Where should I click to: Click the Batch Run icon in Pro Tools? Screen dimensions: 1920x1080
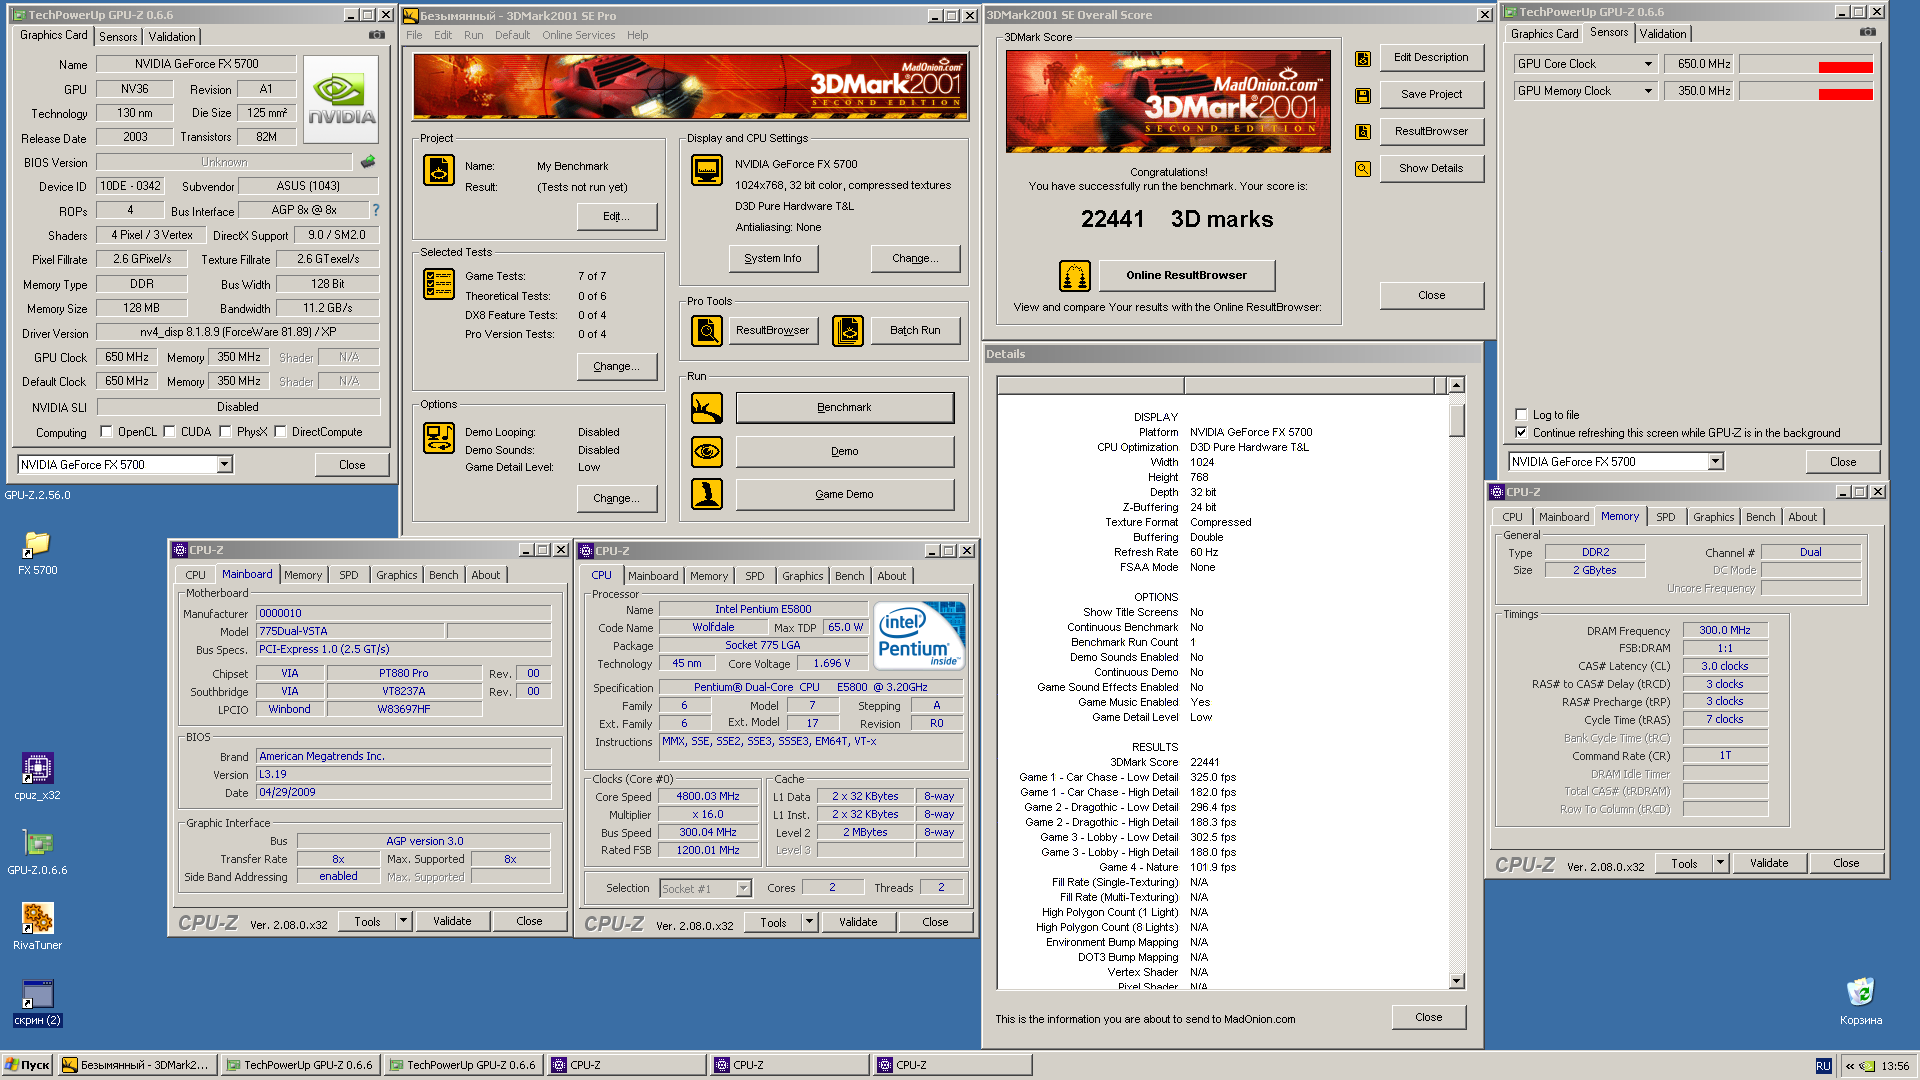pos(848,330)
